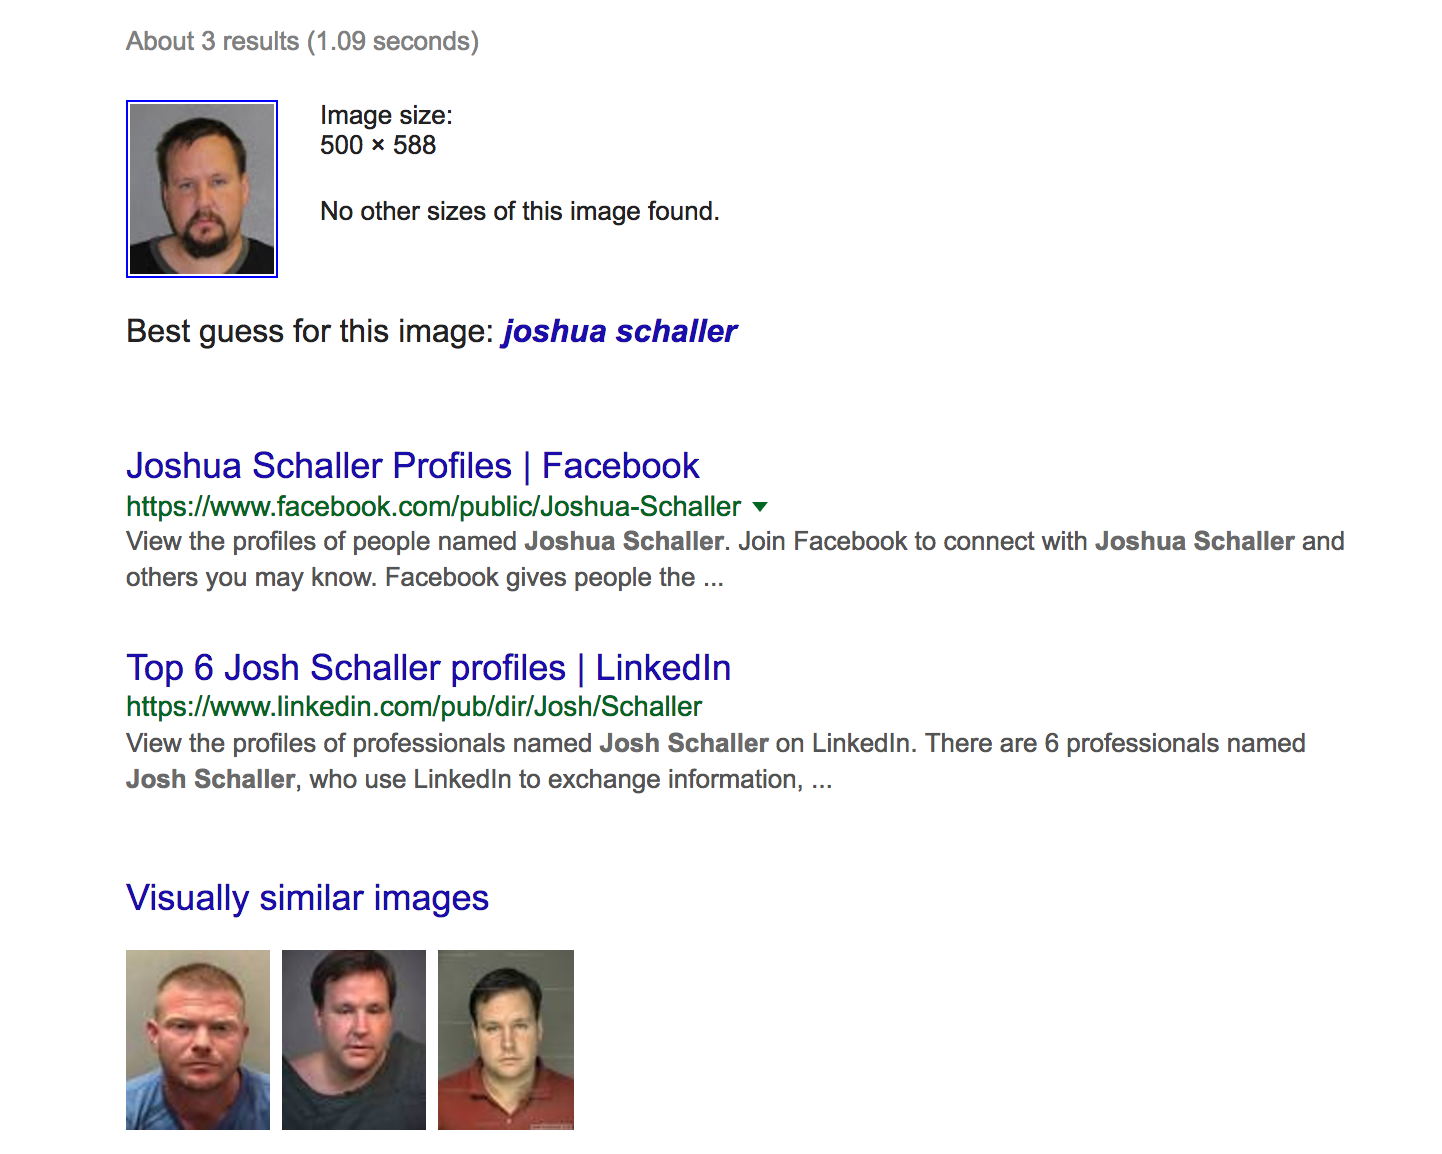Click the LinkedIn result description snippet

pos(716,762)
